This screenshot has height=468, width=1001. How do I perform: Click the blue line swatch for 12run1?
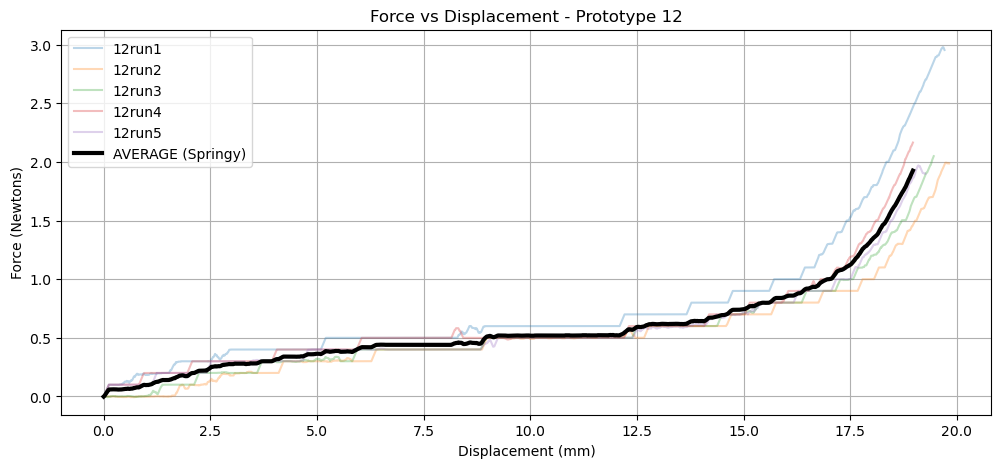(87, 49)
